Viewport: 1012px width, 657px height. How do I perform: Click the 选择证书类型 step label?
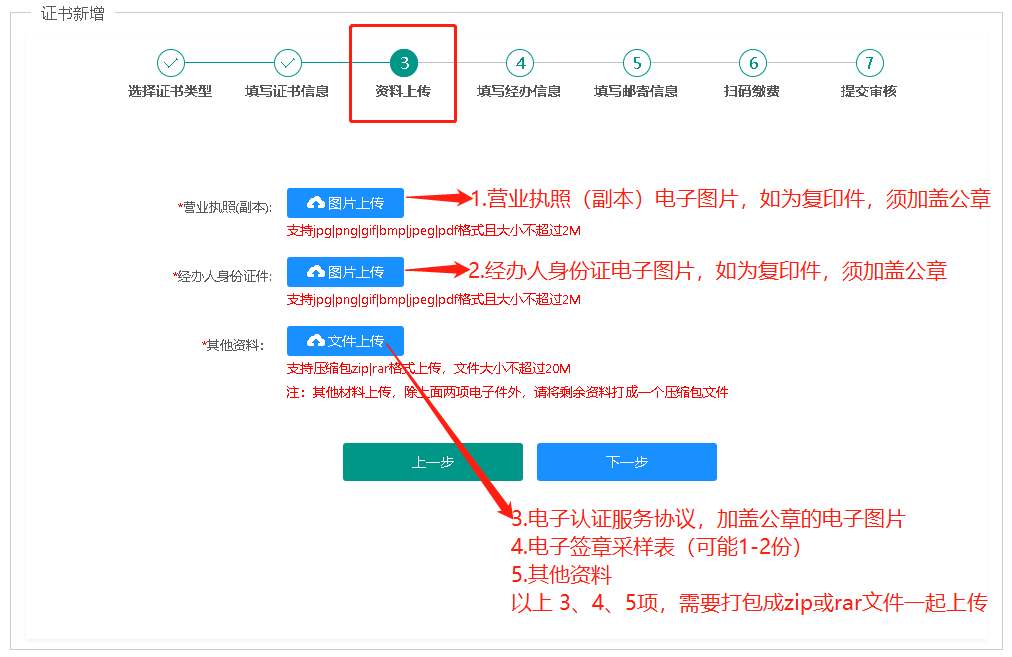171,91
